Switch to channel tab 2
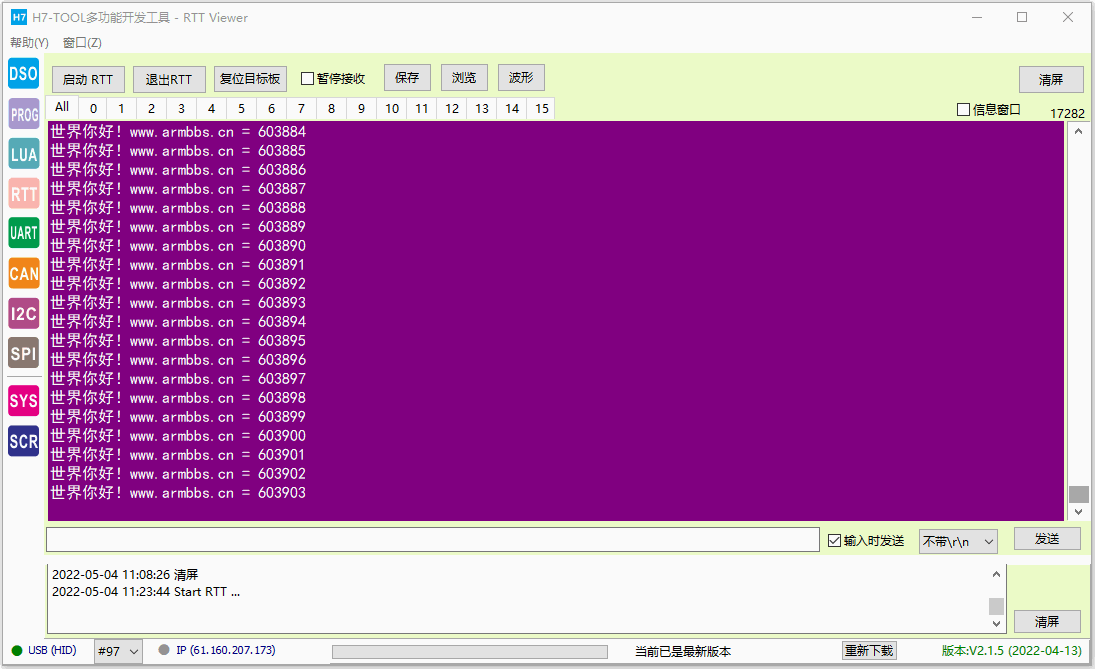Viewport: 1095px width, 669px height. [152, 108]
